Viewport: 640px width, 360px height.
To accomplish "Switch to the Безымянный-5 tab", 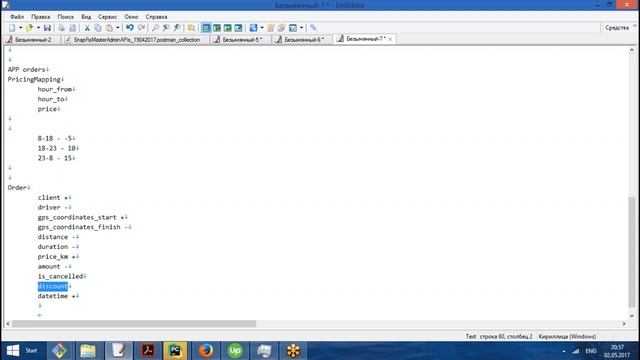I will click(239, 40).
